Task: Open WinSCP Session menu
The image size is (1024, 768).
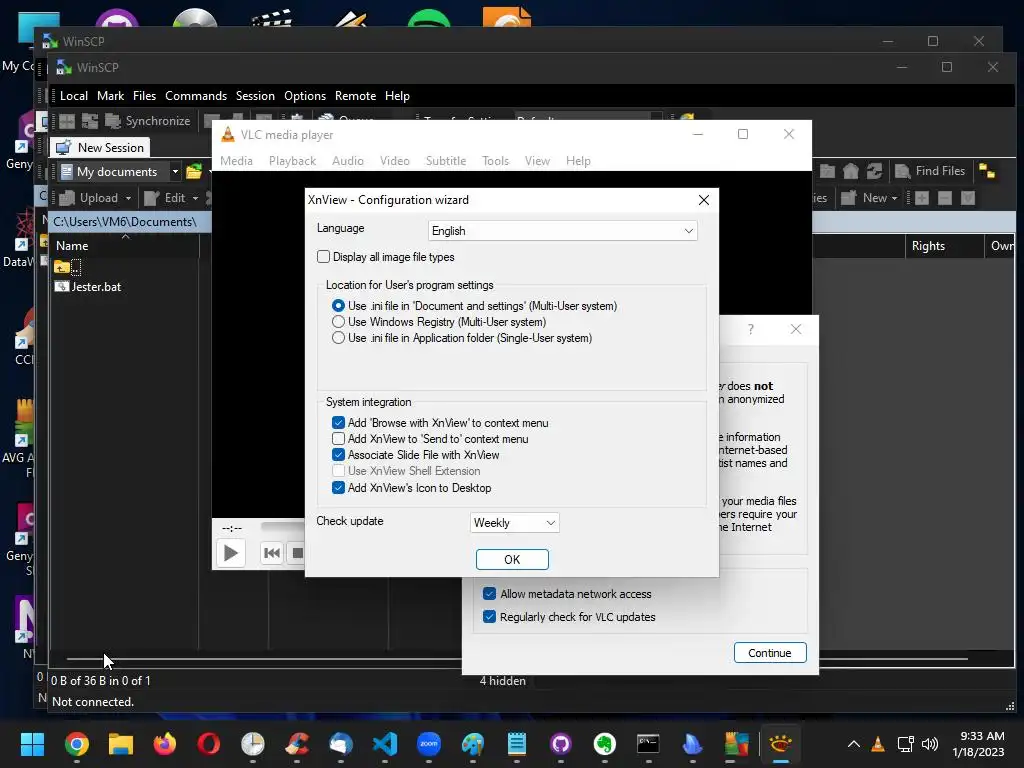Action: (255, 96)
